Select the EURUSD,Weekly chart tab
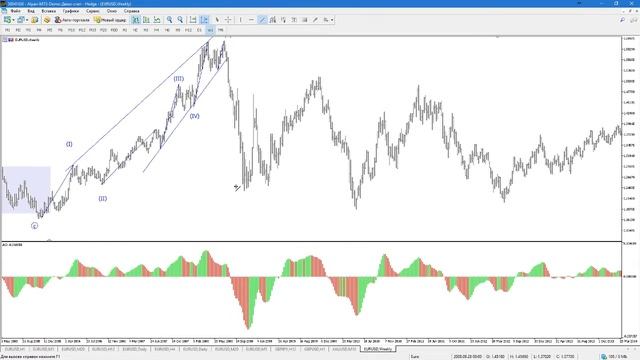The width and height of the screenshot is (640, 360). pyautogui.click(x=378, y=349)
